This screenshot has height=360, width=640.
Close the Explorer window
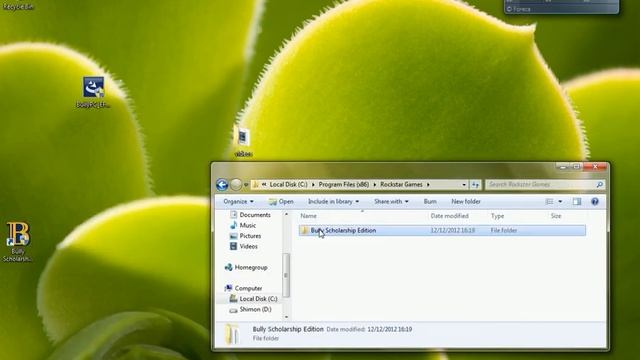coord(596,167)
